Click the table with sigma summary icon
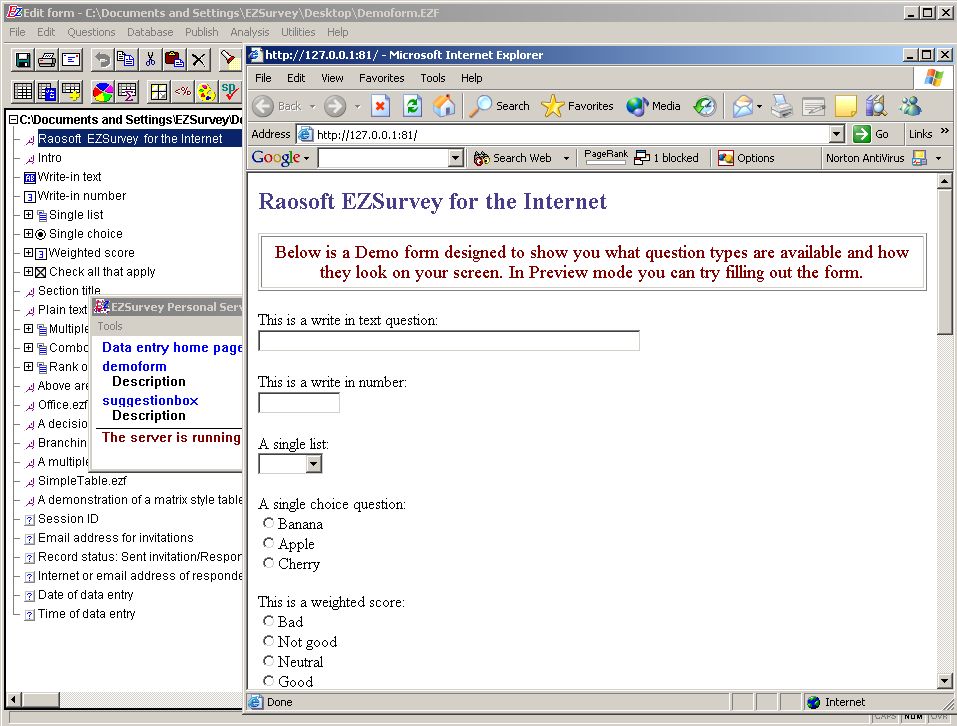This screenshot has height=726, width=957. pos(127,92)
